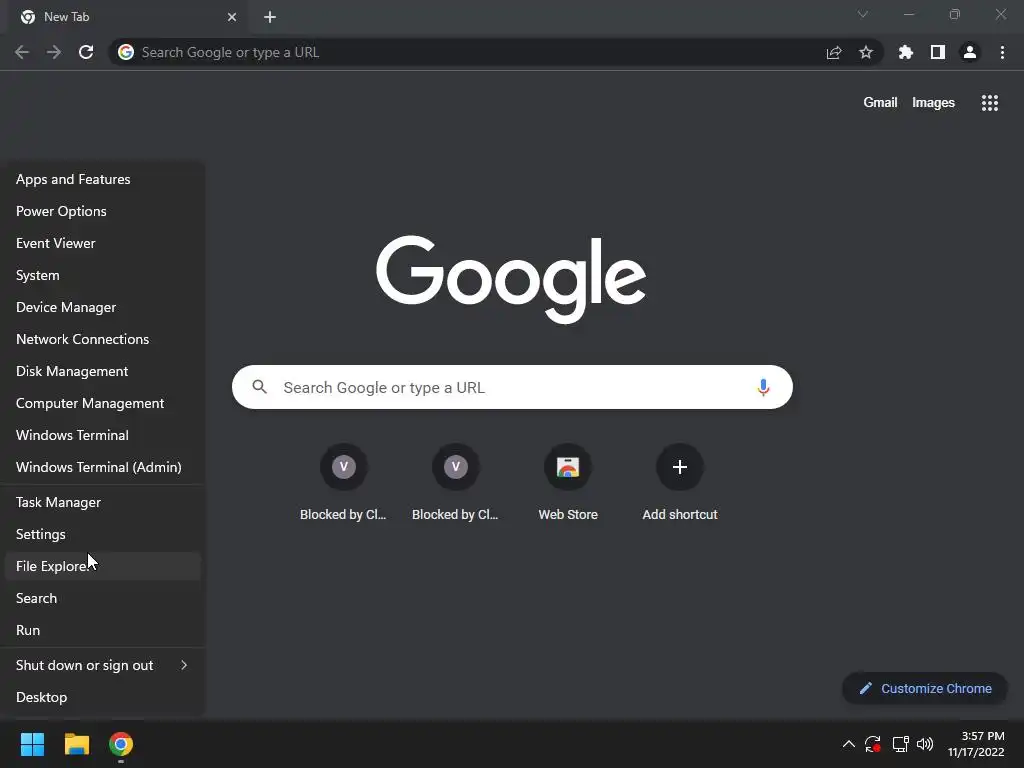This screenshot has height=768, width=1024.
Task: Open the second Blocked by Cl... shortcut
Action: (455, 483)
